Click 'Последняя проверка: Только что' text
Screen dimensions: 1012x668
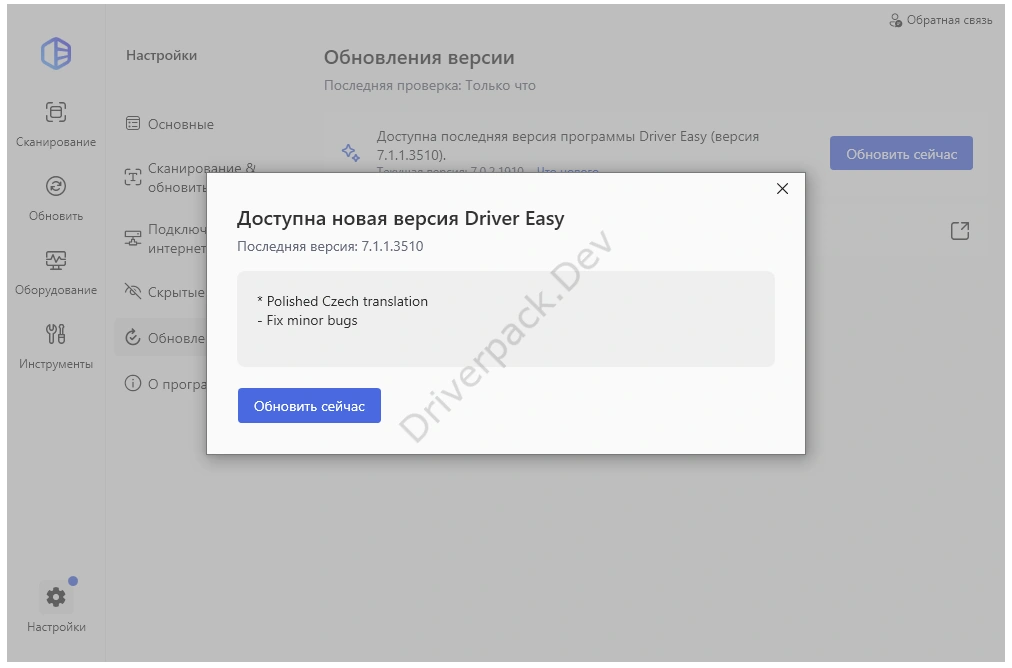(x=430, y=85)
